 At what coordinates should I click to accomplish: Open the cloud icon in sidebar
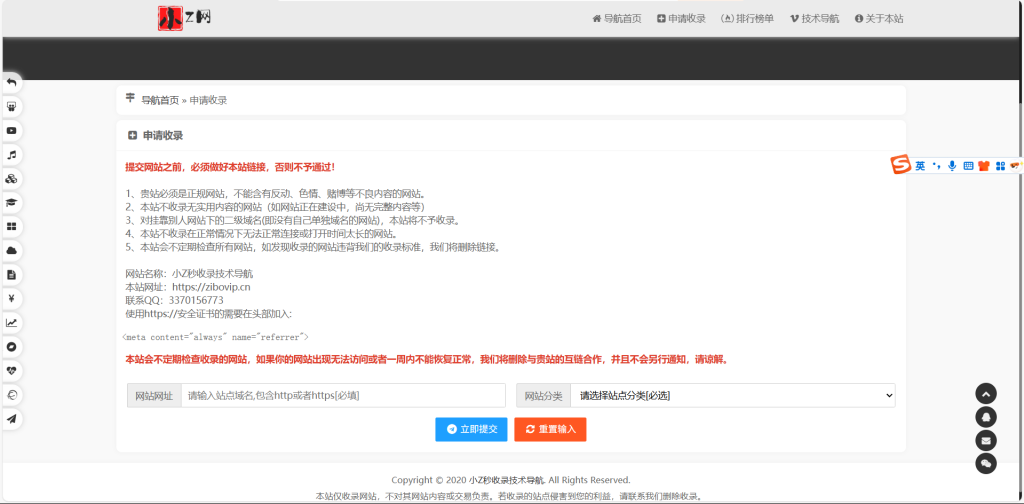12,250
